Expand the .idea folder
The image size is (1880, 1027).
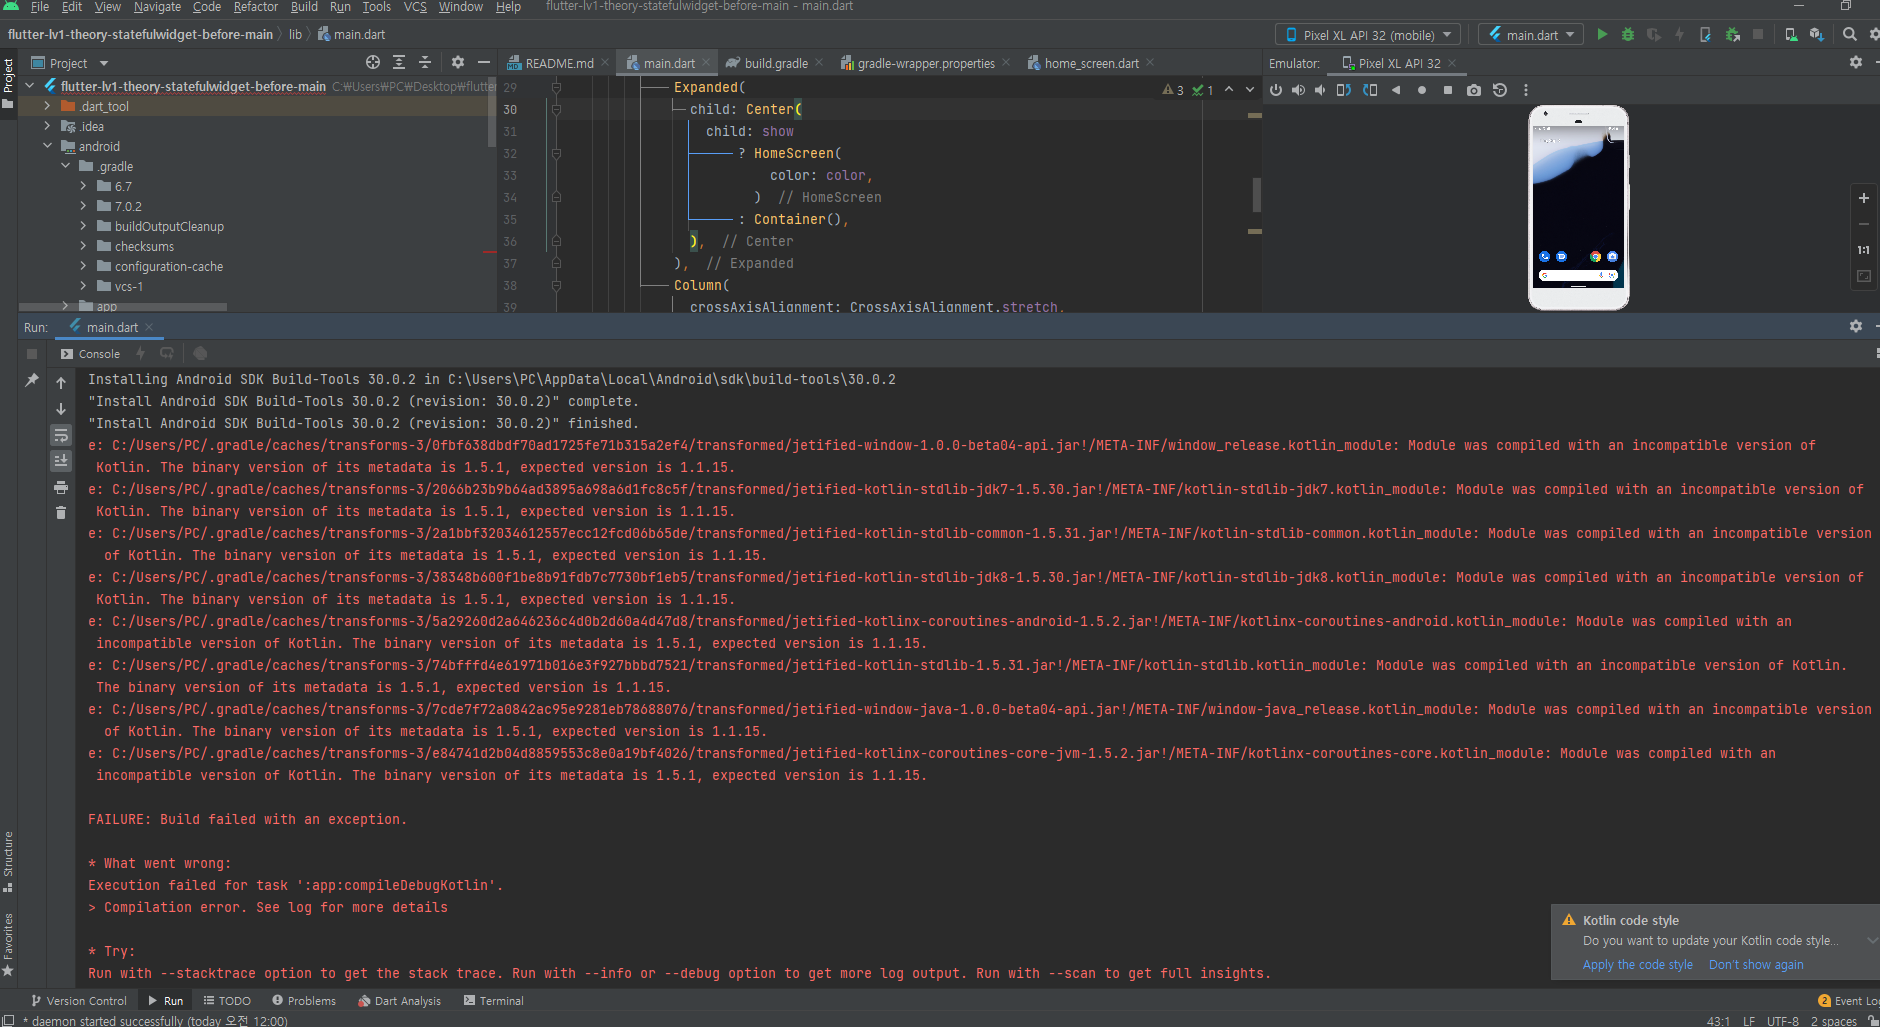47,126
